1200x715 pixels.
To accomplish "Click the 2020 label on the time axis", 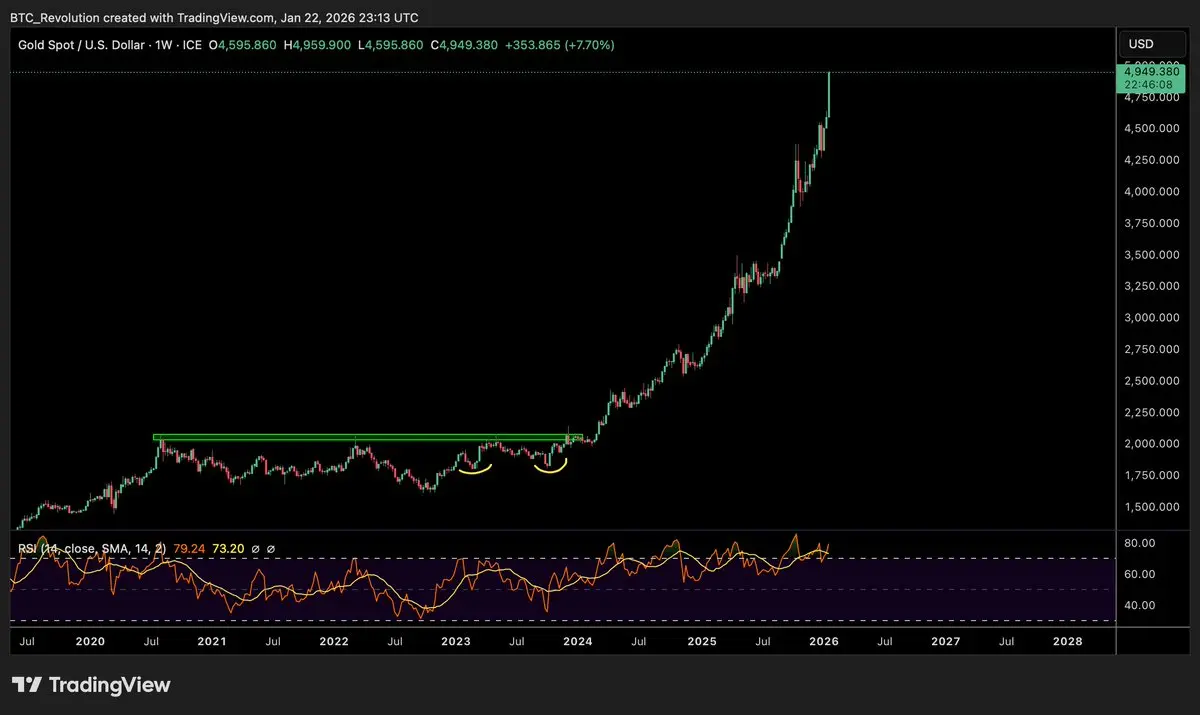I will (x=89, y=641).
